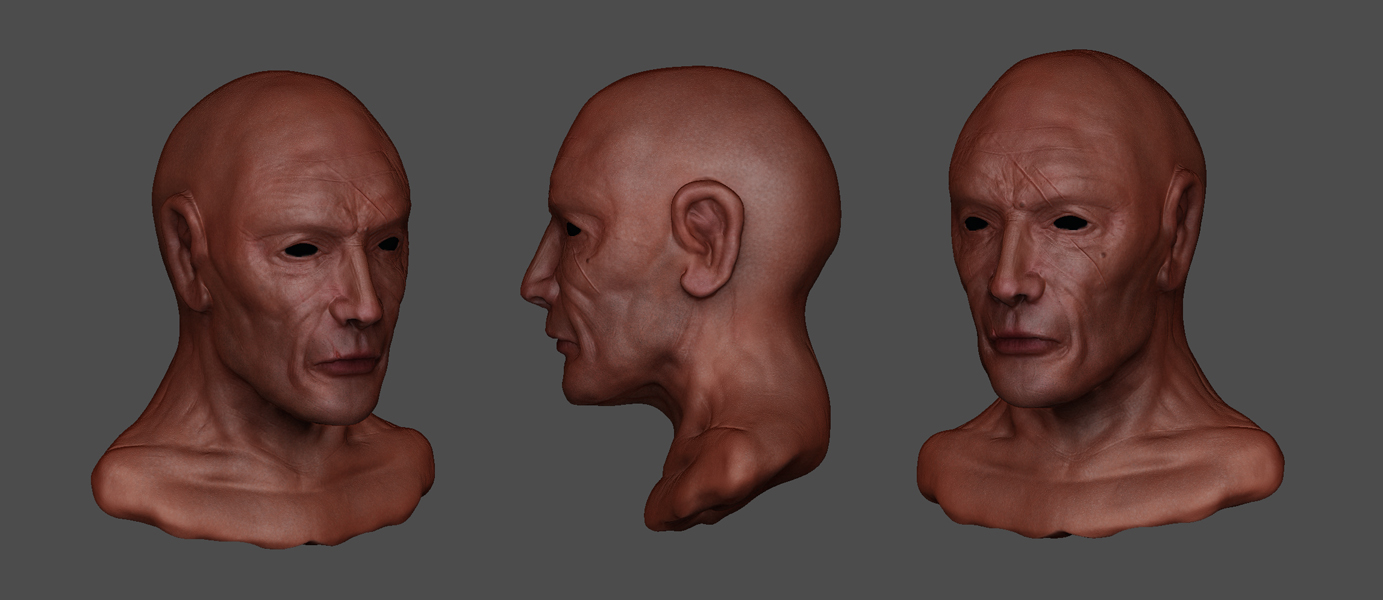
Task: Select the head sculpt shown in side profile
Action: point(680,298)
